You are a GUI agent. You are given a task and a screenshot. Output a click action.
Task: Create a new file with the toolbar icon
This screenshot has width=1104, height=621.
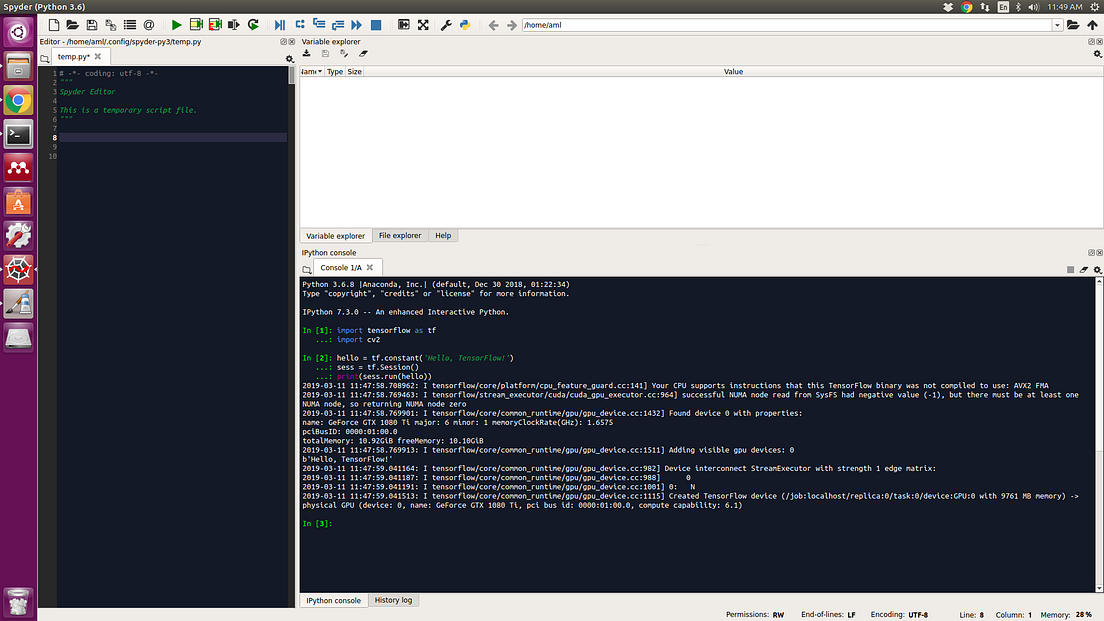(54, 25)
